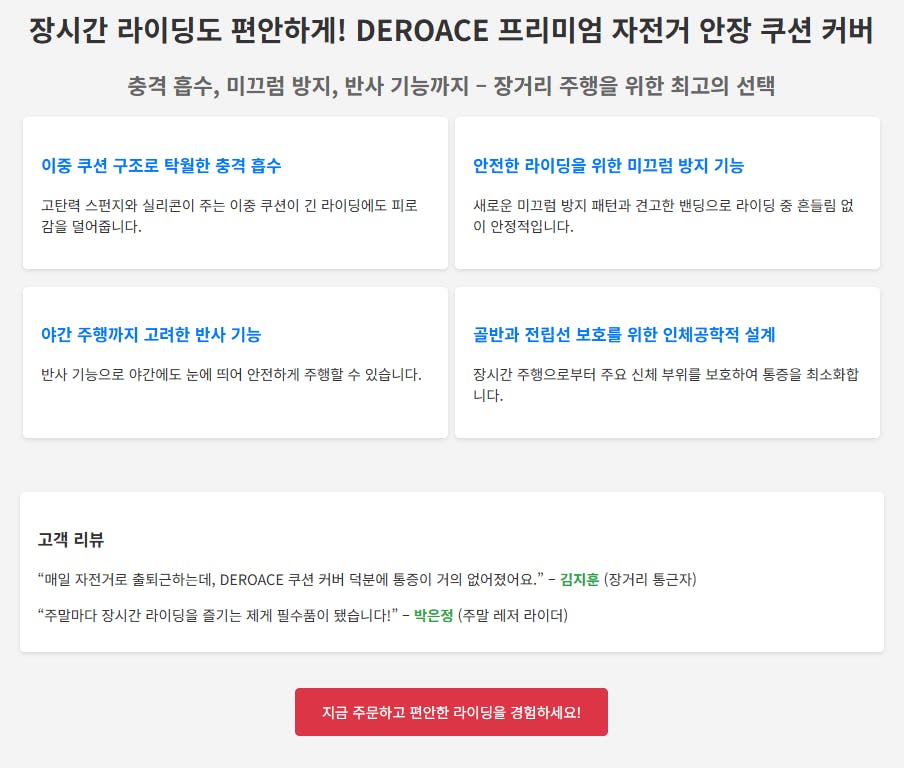Select the heading '야간 주행까지 고려한 반사 기능'
The image size is (904, 768).
pyautogui.click(x=150, y=334)
